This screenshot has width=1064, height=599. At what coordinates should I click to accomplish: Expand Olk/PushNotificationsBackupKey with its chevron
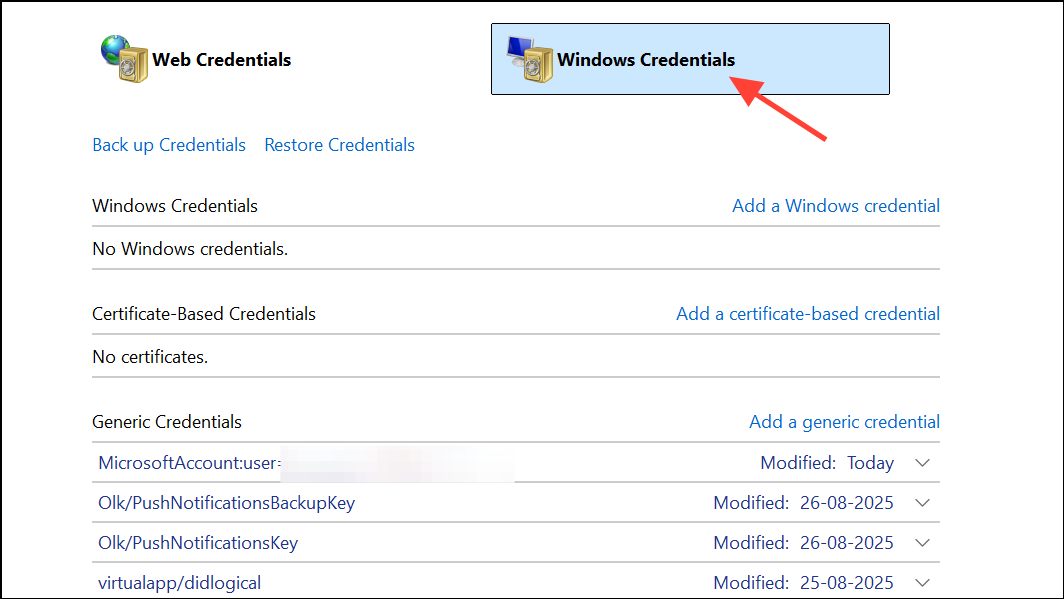923,503
